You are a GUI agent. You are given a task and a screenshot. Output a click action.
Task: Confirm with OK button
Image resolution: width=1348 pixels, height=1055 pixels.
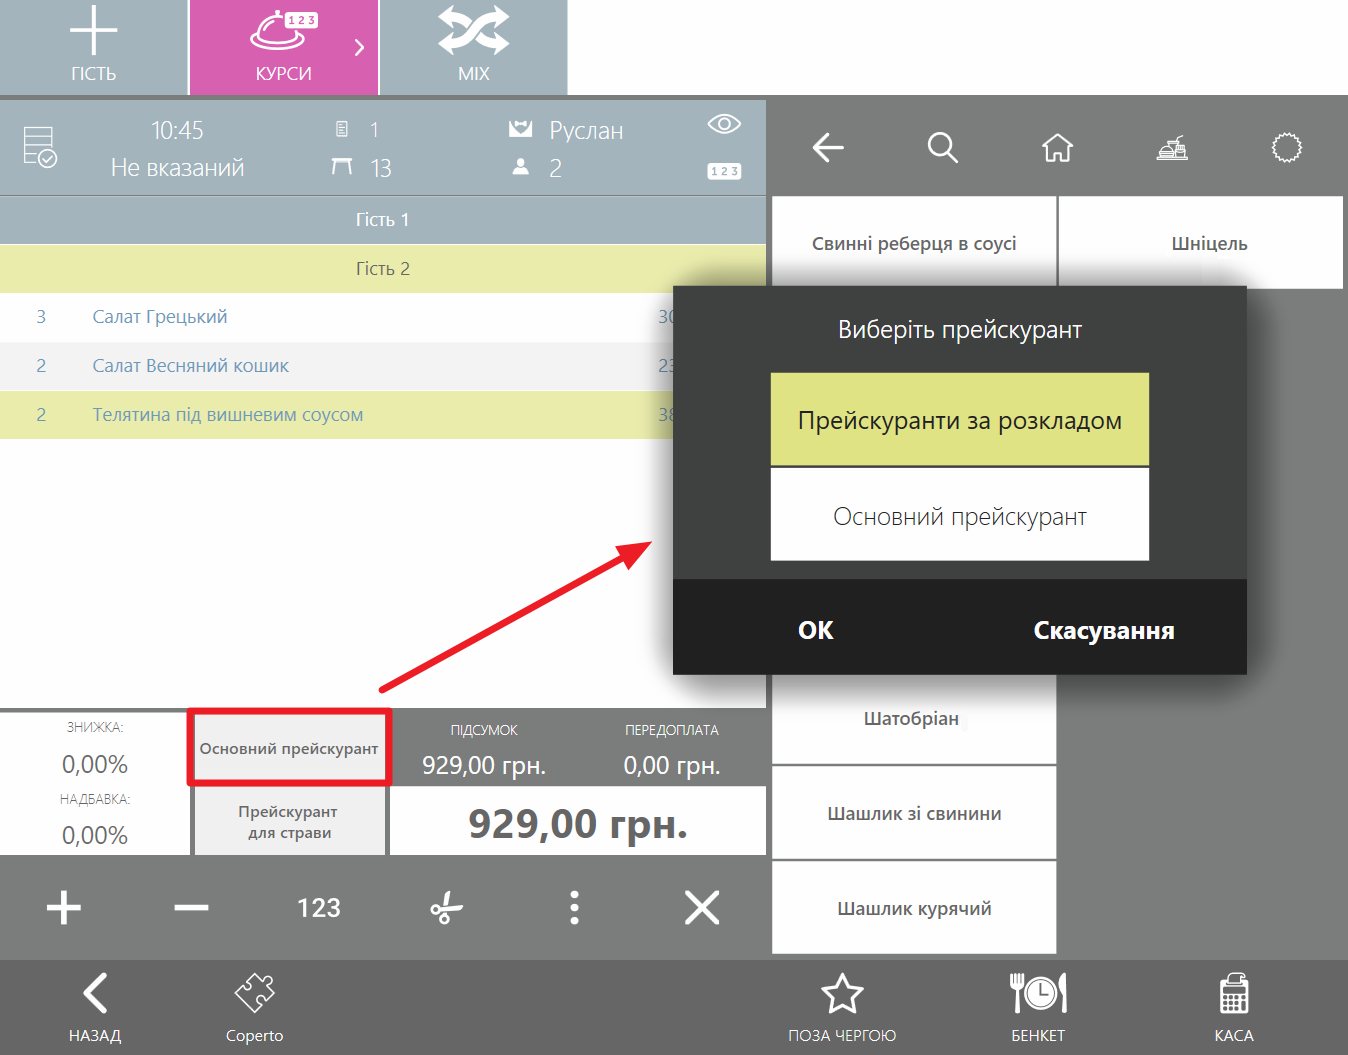coord(815,630)
